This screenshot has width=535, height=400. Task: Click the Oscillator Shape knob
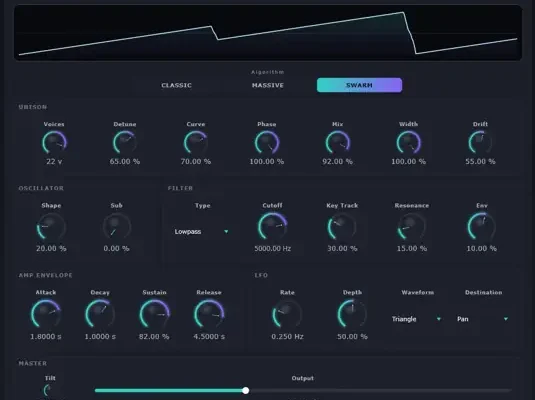click(51, 227)
